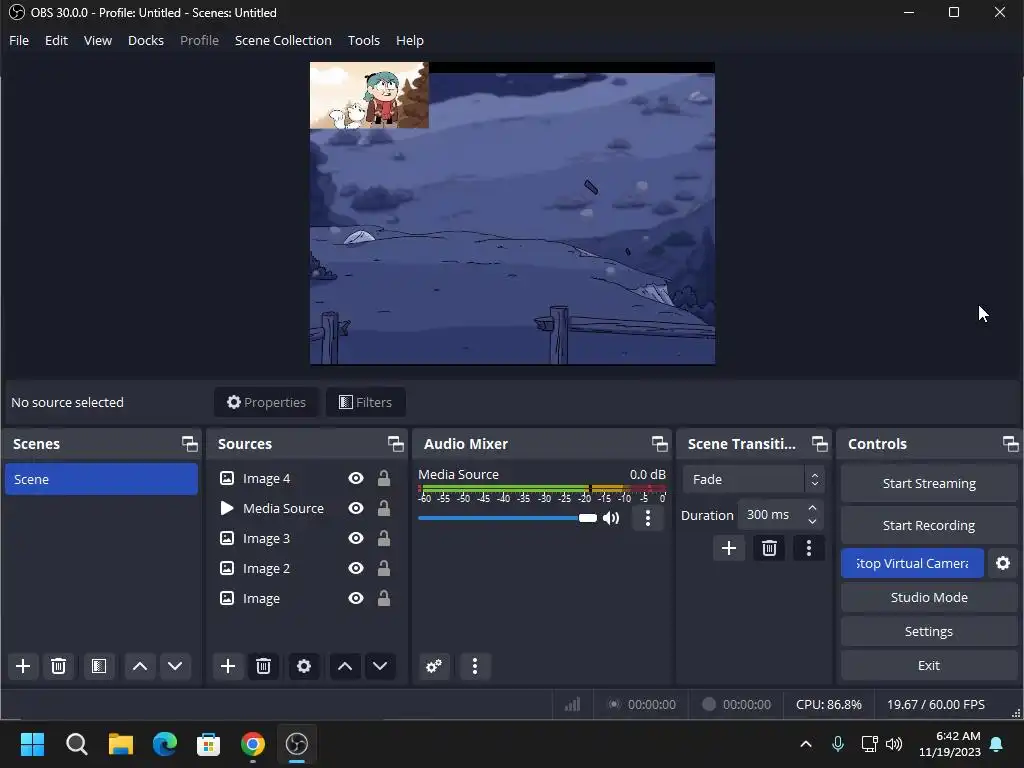
Task: Click the Properties button
Action: [x=266, y=402]
